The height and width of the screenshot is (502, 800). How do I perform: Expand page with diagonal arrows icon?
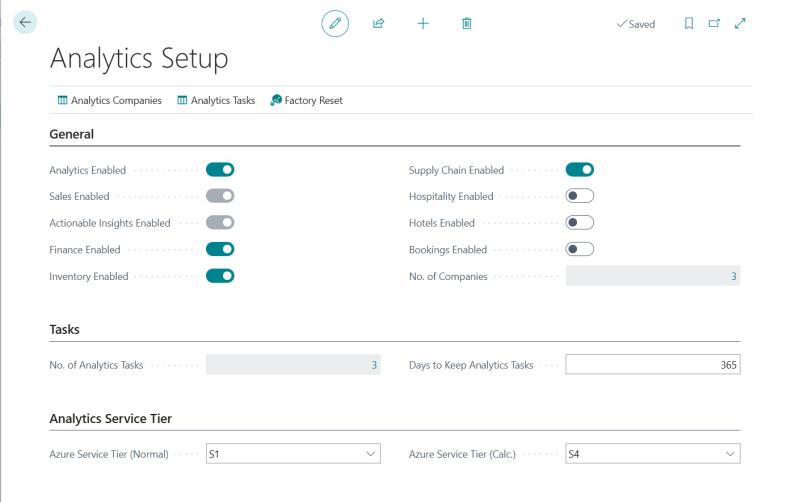[740, 23]
